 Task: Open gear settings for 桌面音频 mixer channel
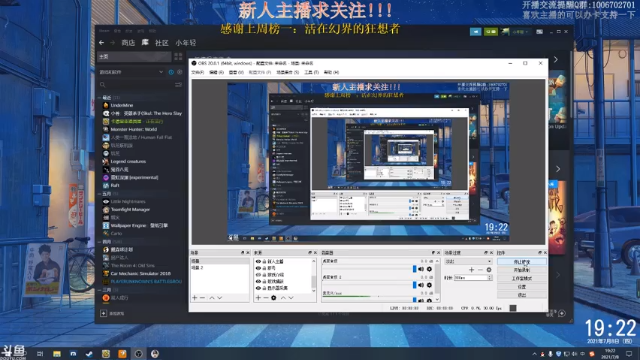coord(429,269)
